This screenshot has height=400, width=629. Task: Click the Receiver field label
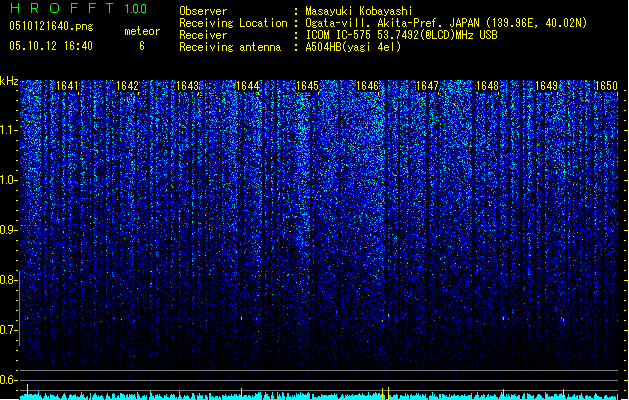coord(203,35)
